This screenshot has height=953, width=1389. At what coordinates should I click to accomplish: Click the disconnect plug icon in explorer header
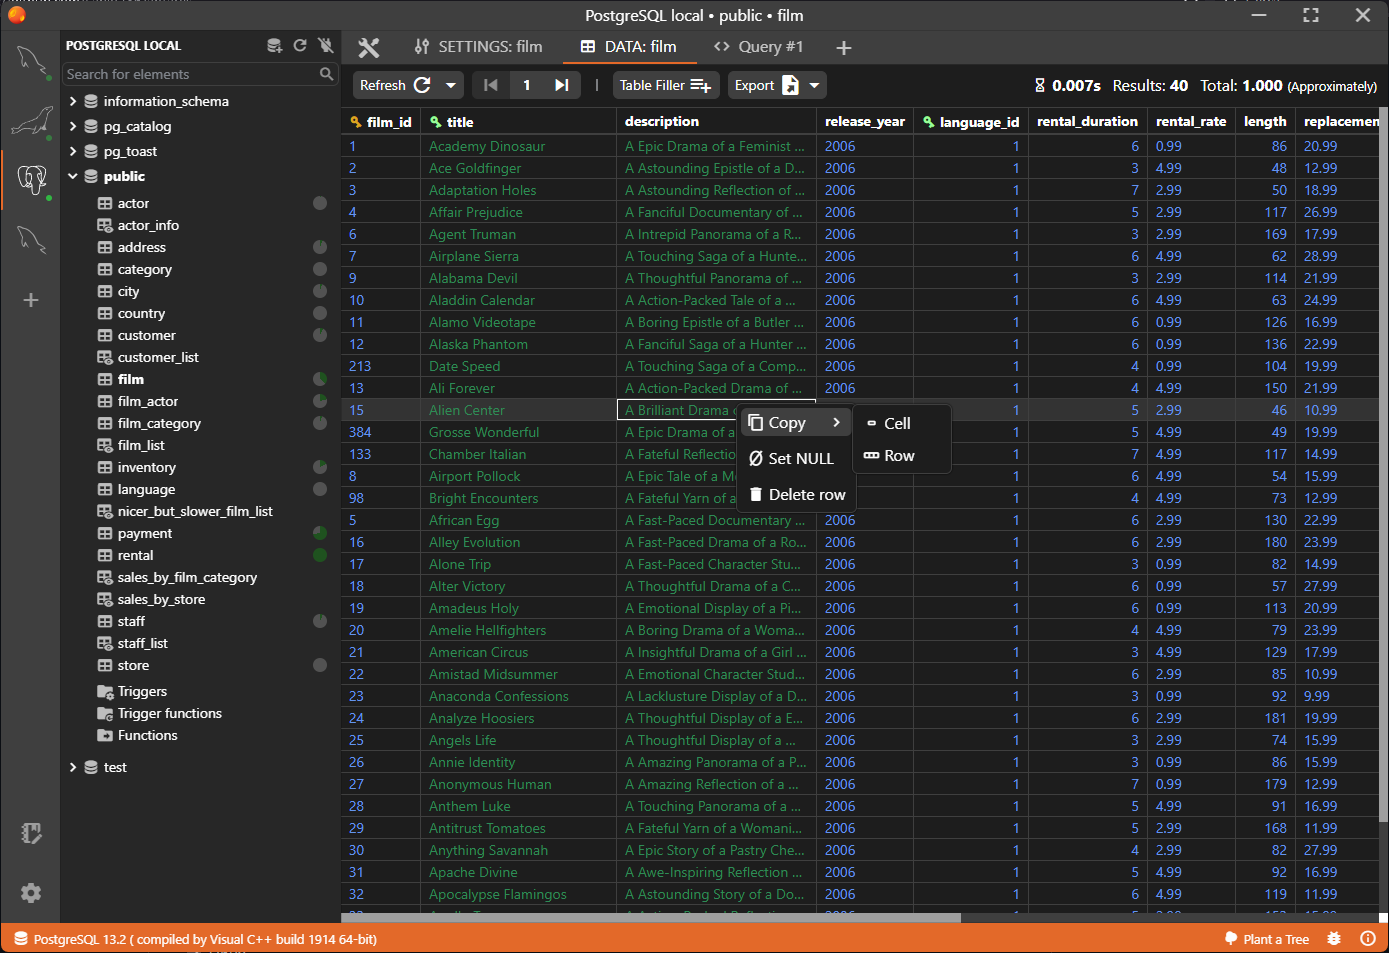(325, 46)
